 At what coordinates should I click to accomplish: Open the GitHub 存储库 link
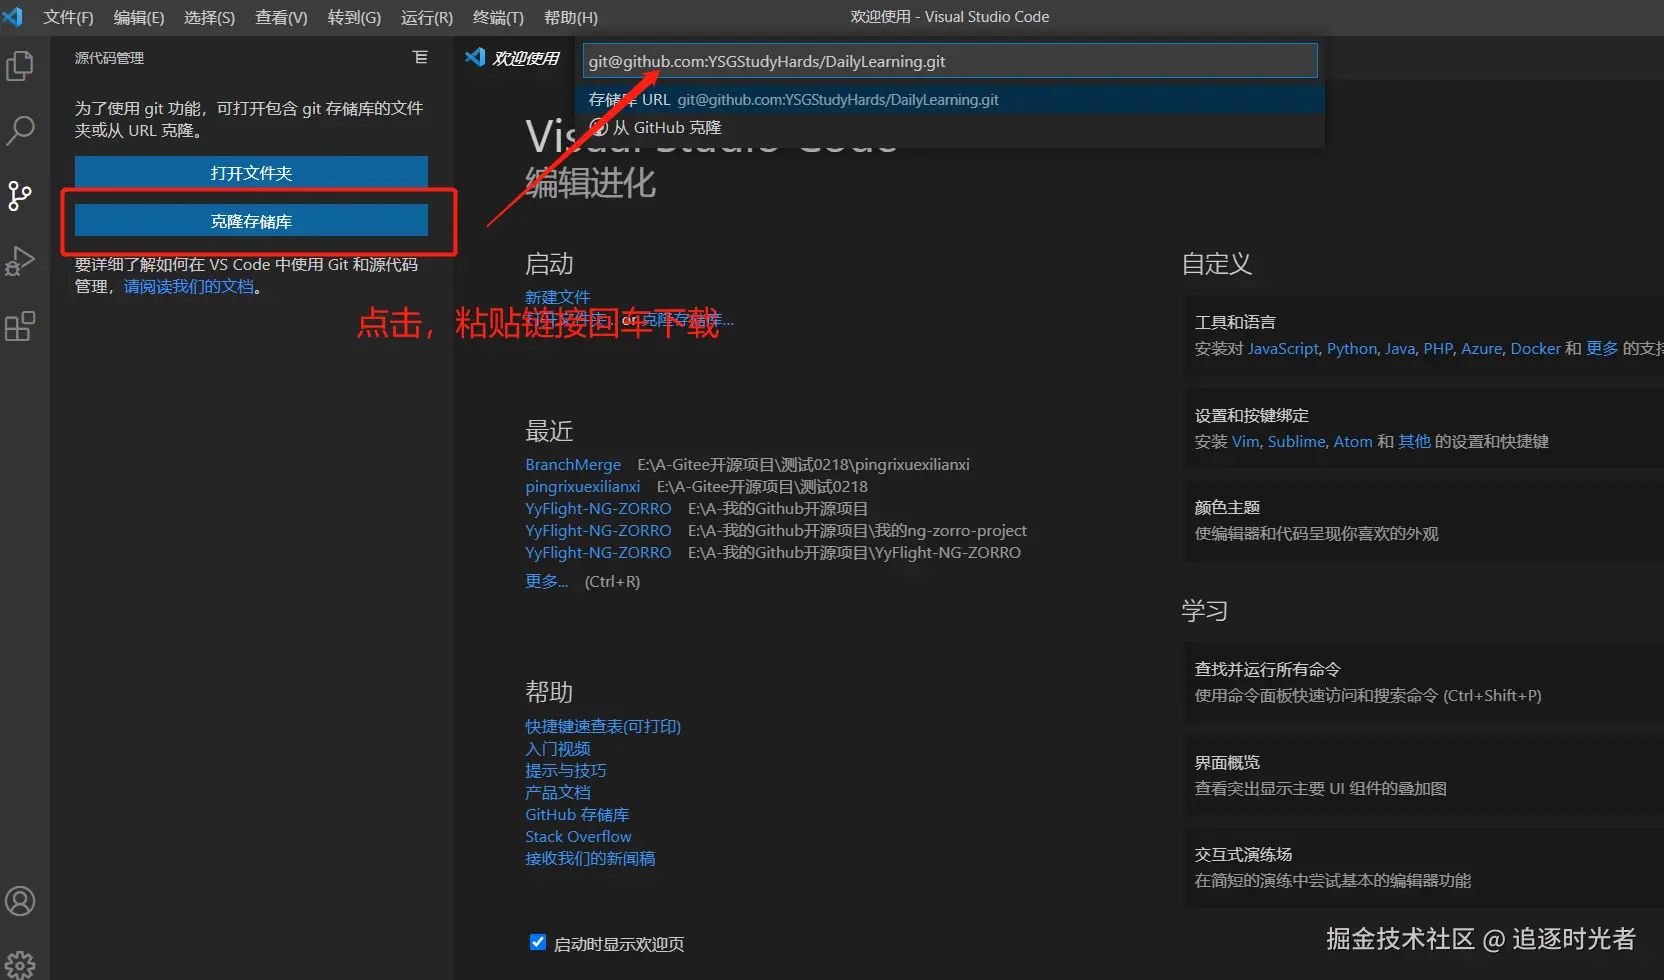pos(577,814)
